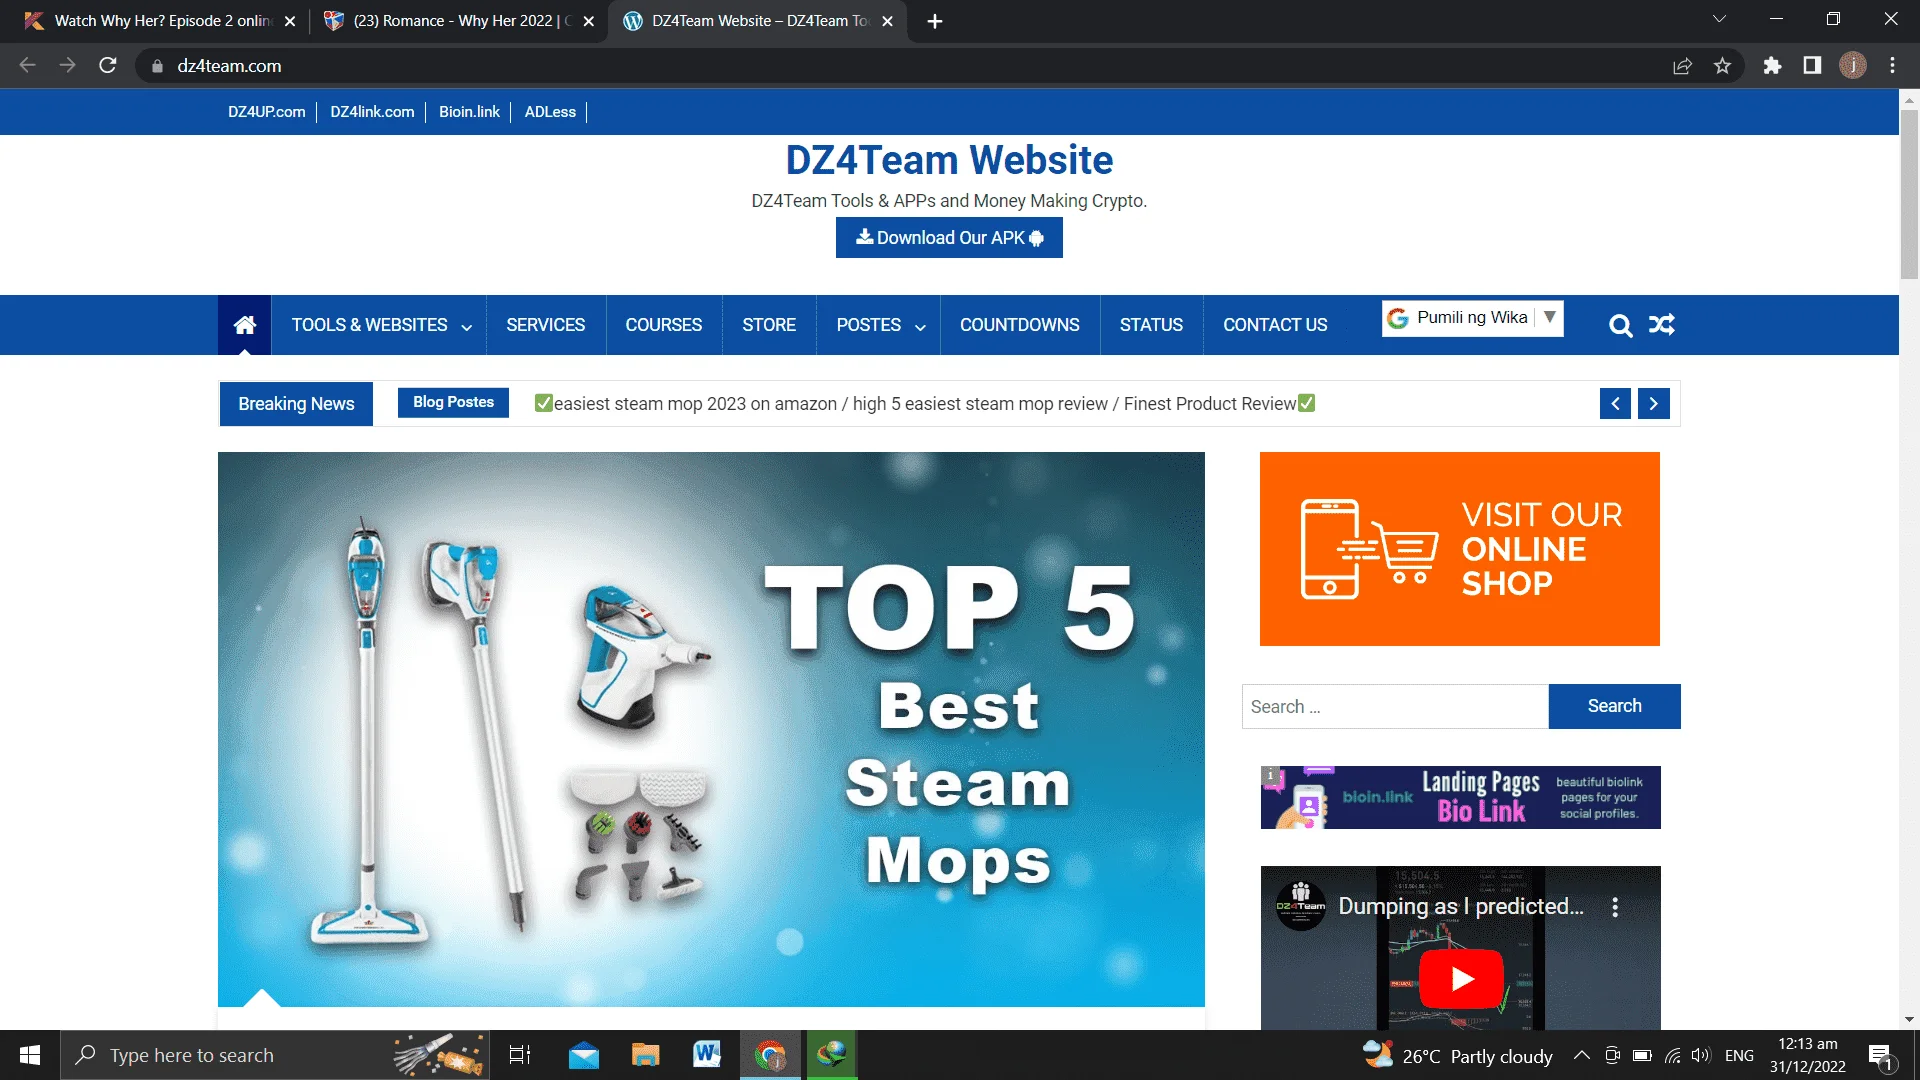
Task: Open the Chrome tab search chevron
Action: (x=1719, y=20)
